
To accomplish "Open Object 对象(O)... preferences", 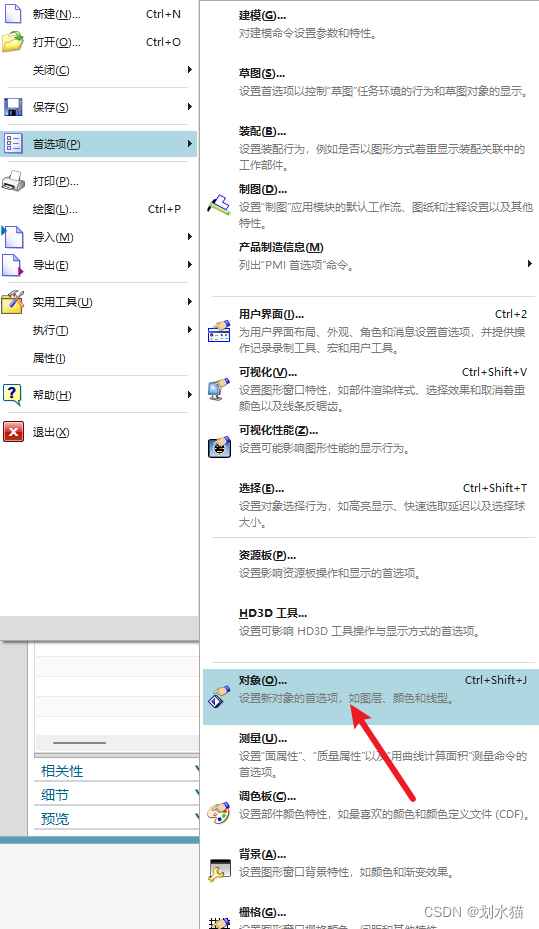I will click(370, 697).
